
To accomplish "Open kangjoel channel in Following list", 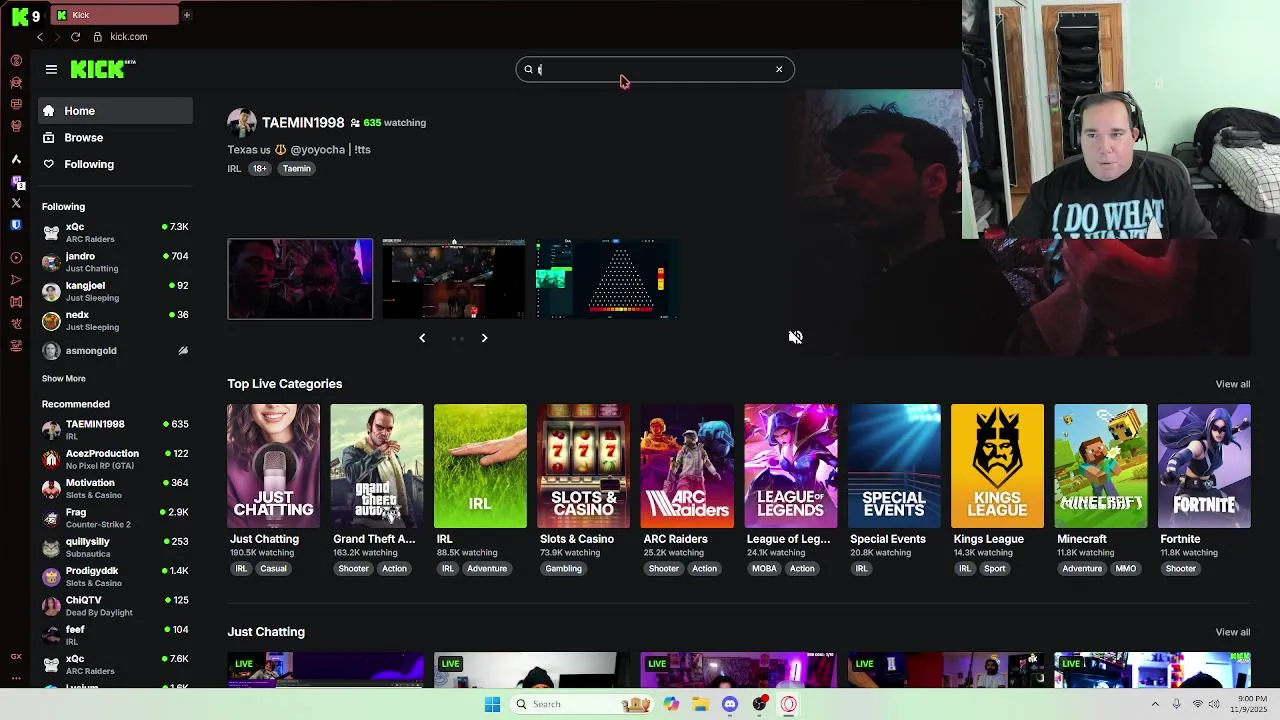I will click(115, 291).
